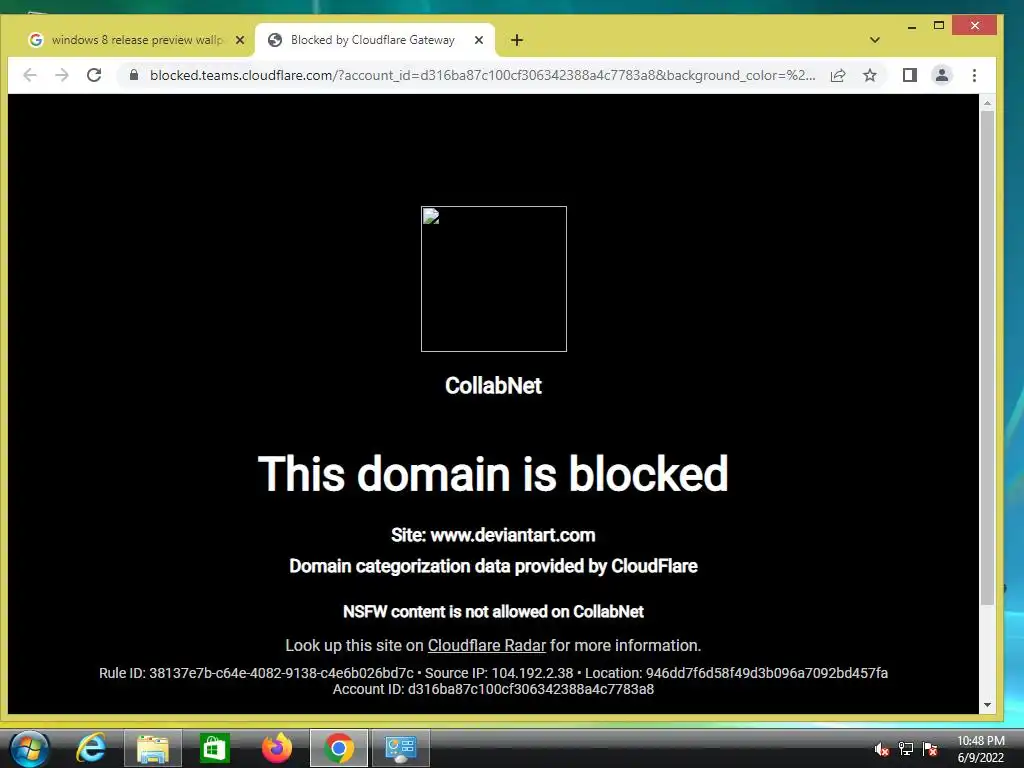1024x768 pixels.
Task: Open the Chrome side panel
Action: pyautogui.click(x=910, y=75)
